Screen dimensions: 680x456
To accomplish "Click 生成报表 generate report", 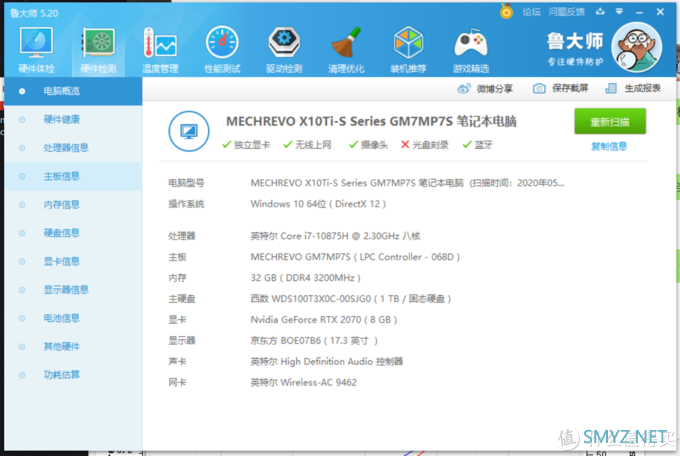I will [x=642, y=88].
